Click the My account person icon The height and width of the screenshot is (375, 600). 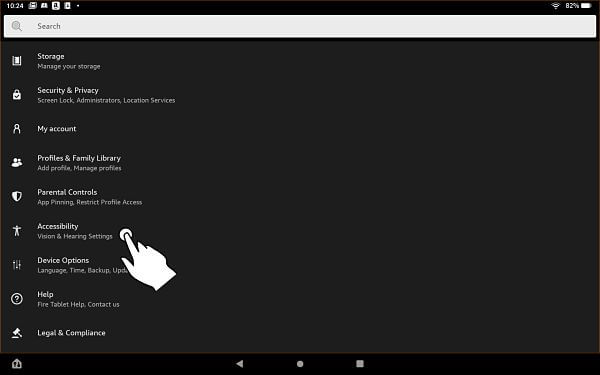click(x=17, y=129)
